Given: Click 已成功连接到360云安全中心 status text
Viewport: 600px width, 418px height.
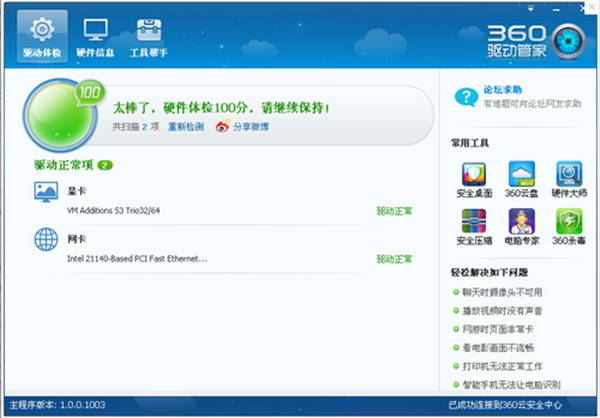Looking at the screenshot, I should [x=505, y=405].
